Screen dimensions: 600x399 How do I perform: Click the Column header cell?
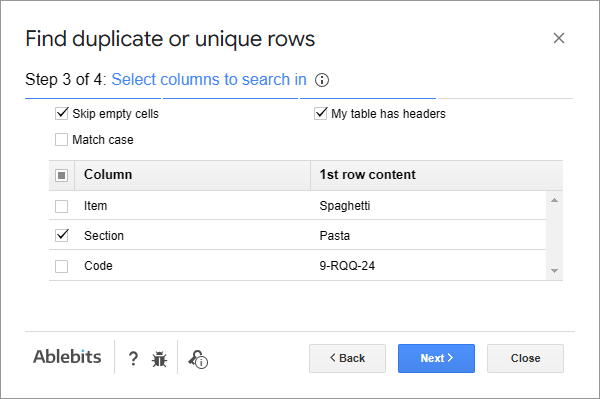coord(192,175)
